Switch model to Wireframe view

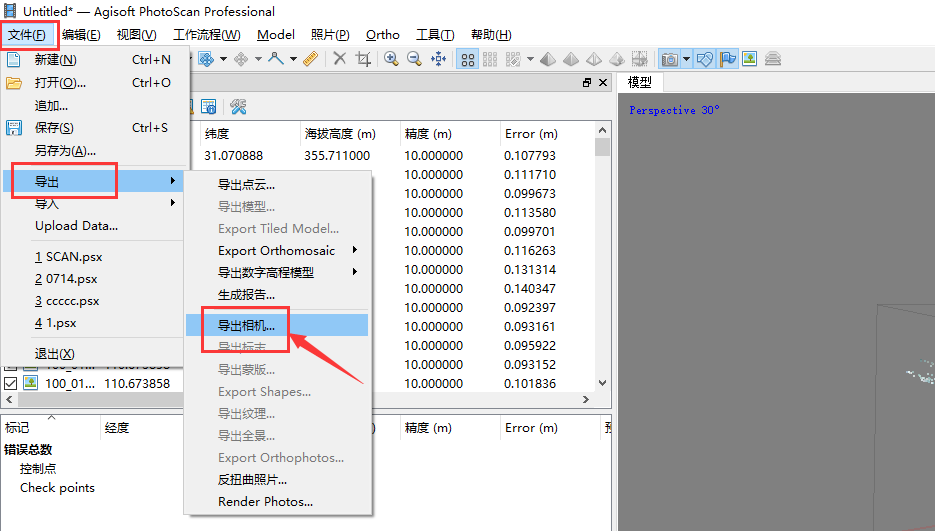click(594, 59)
